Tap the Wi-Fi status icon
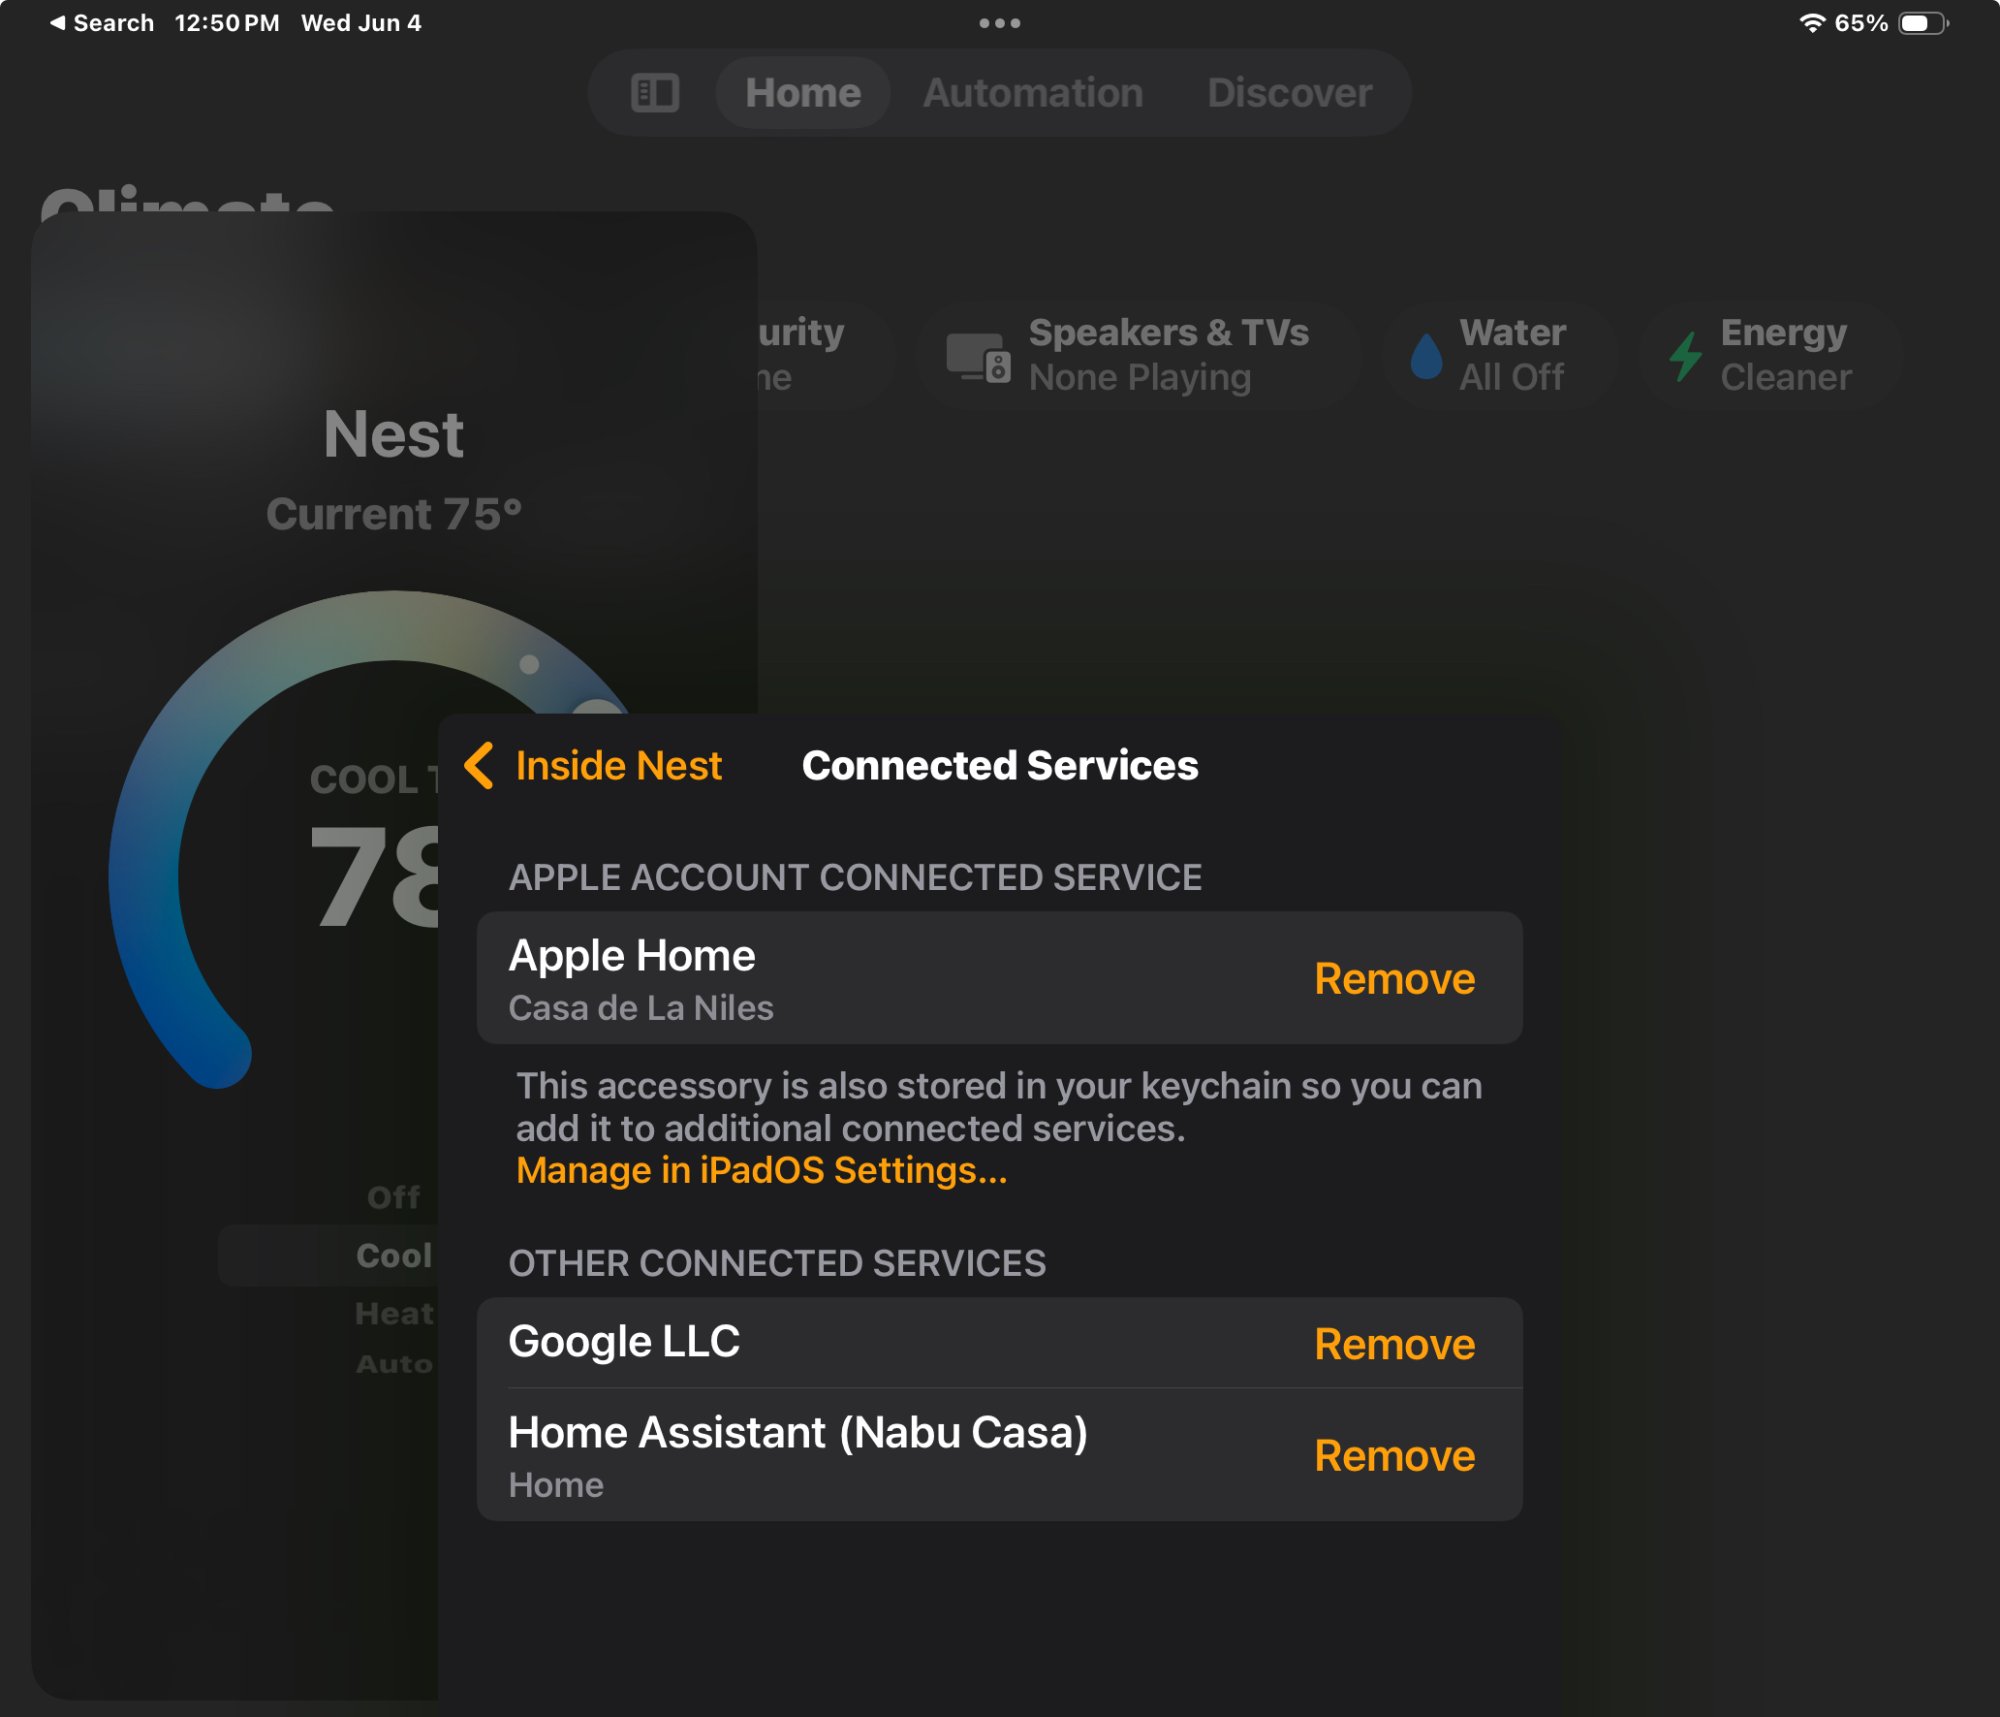 pyautogui.click(x=1811, y=23)
